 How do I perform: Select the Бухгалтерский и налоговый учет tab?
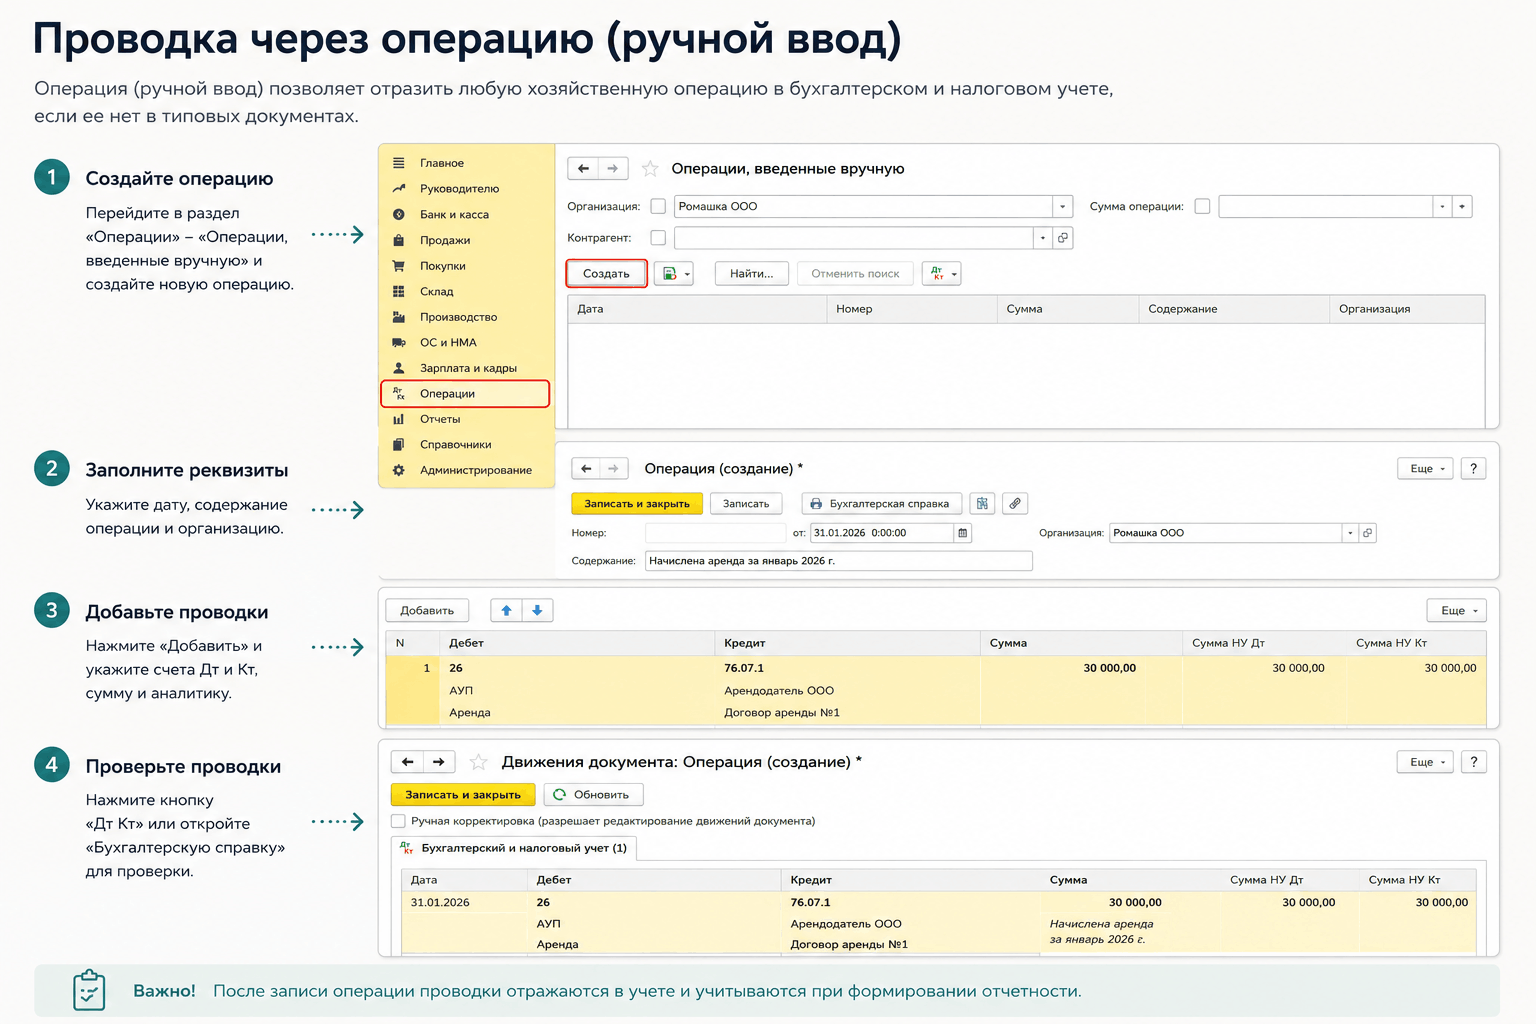[x=514, y=848]
